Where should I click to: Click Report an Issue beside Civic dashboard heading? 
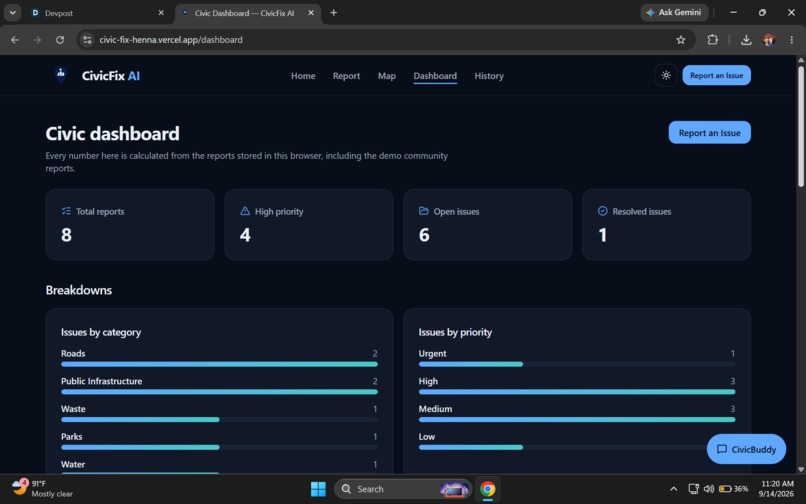click(709, 133)
